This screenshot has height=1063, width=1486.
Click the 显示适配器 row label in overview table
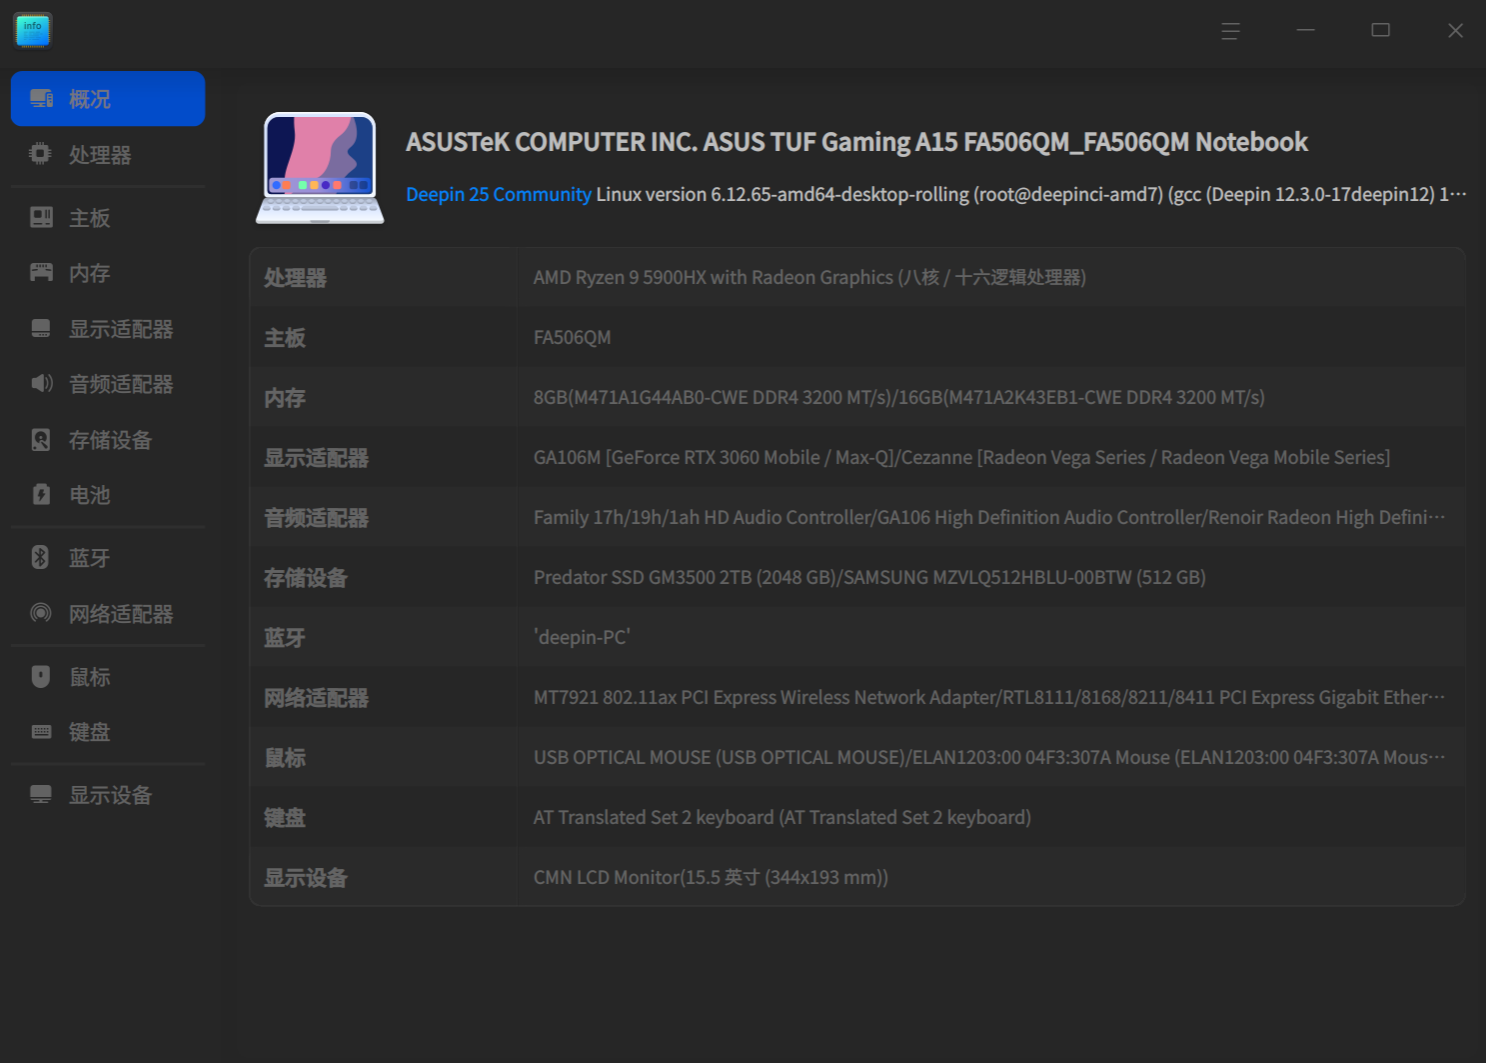316,458
